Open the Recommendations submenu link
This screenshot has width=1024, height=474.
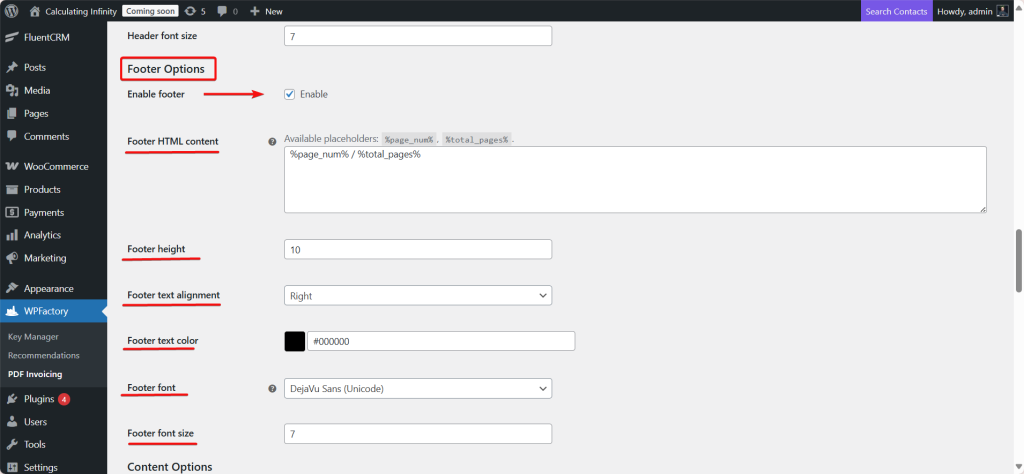click(43, 355)
